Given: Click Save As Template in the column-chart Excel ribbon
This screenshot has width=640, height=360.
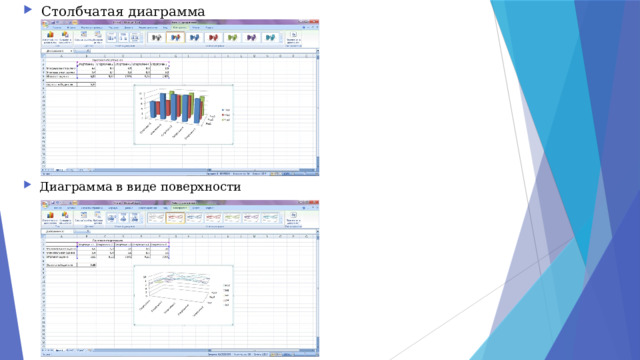Looking at the screenshot, I should coord(65,37).
